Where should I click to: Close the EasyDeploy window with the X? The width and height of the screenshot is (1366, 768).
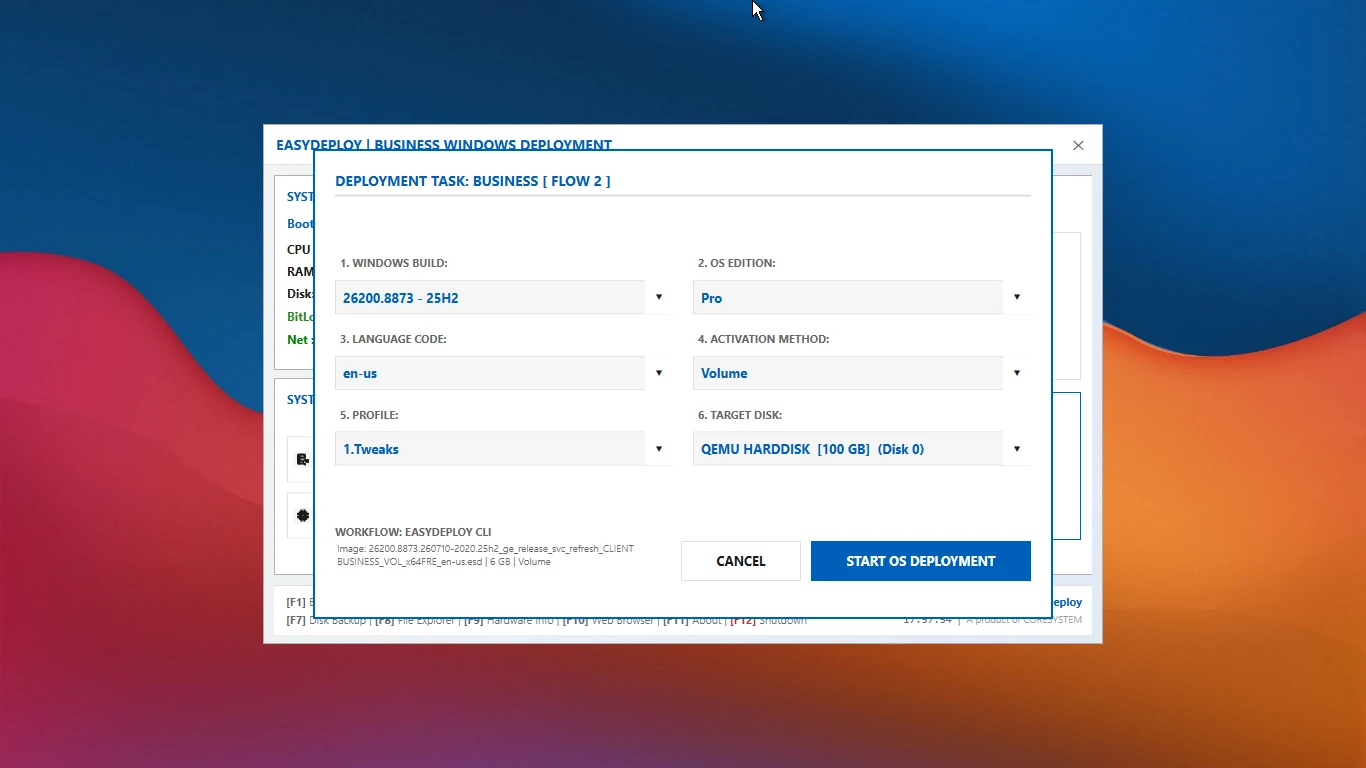click(x=1078, y=145)
